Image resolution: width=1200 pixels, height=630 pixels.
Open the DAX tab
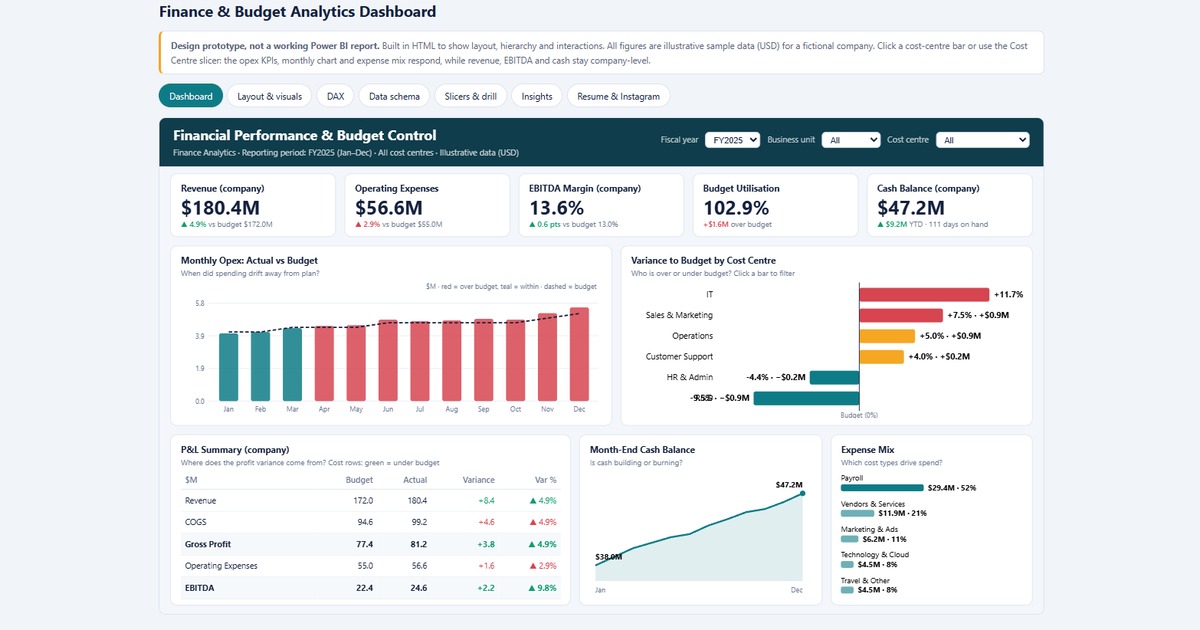[336, 96]
